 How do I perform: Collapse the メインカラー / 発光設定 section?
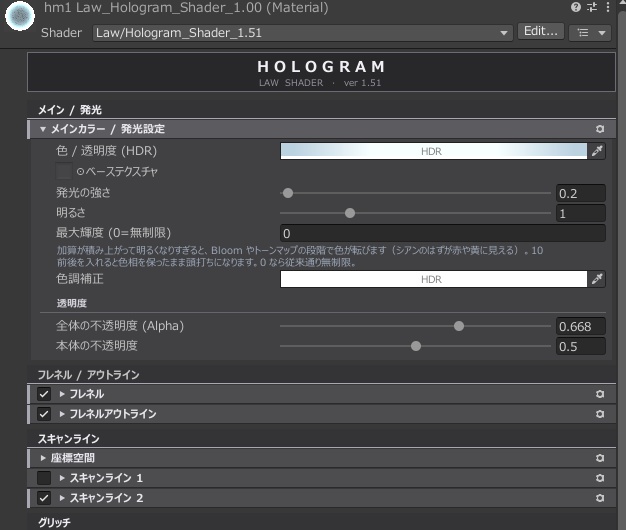[x=43, y=129]
